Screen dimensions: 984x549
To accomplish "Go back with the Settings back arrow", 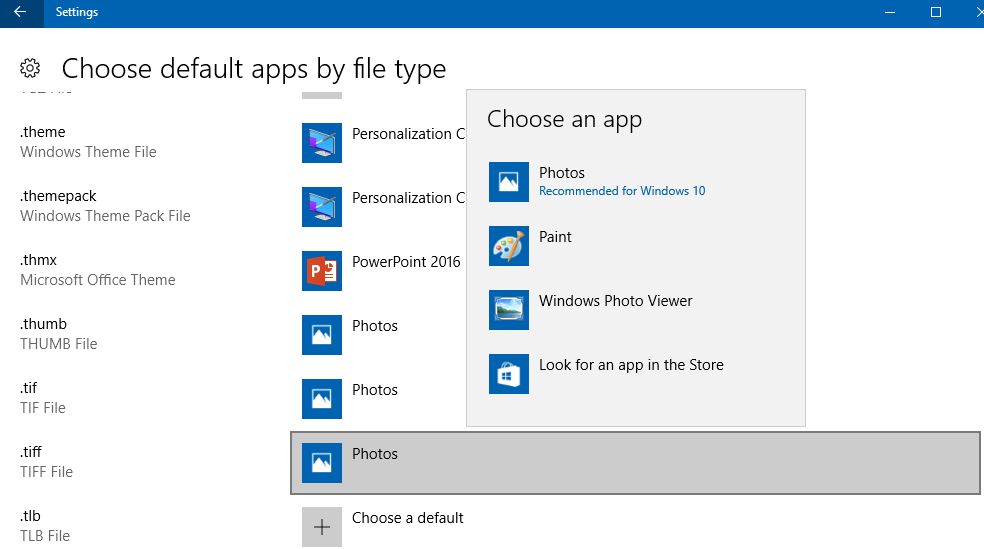I will (x=21, y=13).
